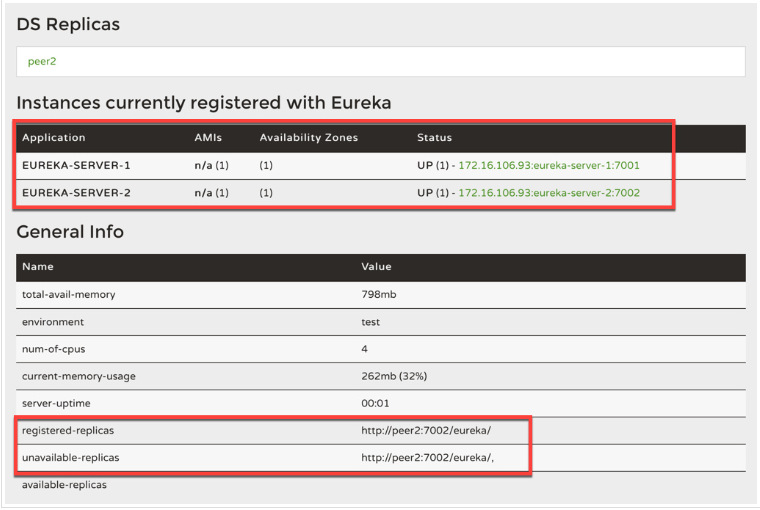Viewport: 760px width, 510px height.
Task: Click the AMIs column header
Action: click(208, 138)
